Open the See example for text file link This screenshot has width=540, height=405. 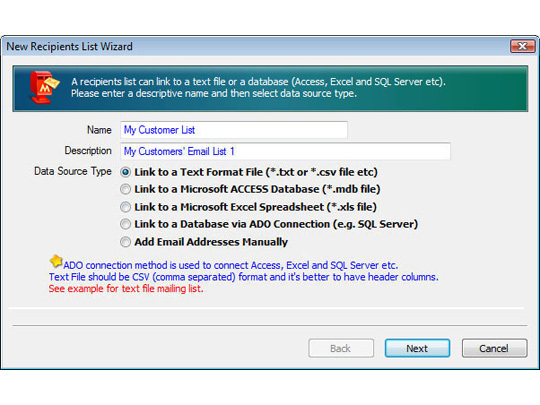click(126, 289)
